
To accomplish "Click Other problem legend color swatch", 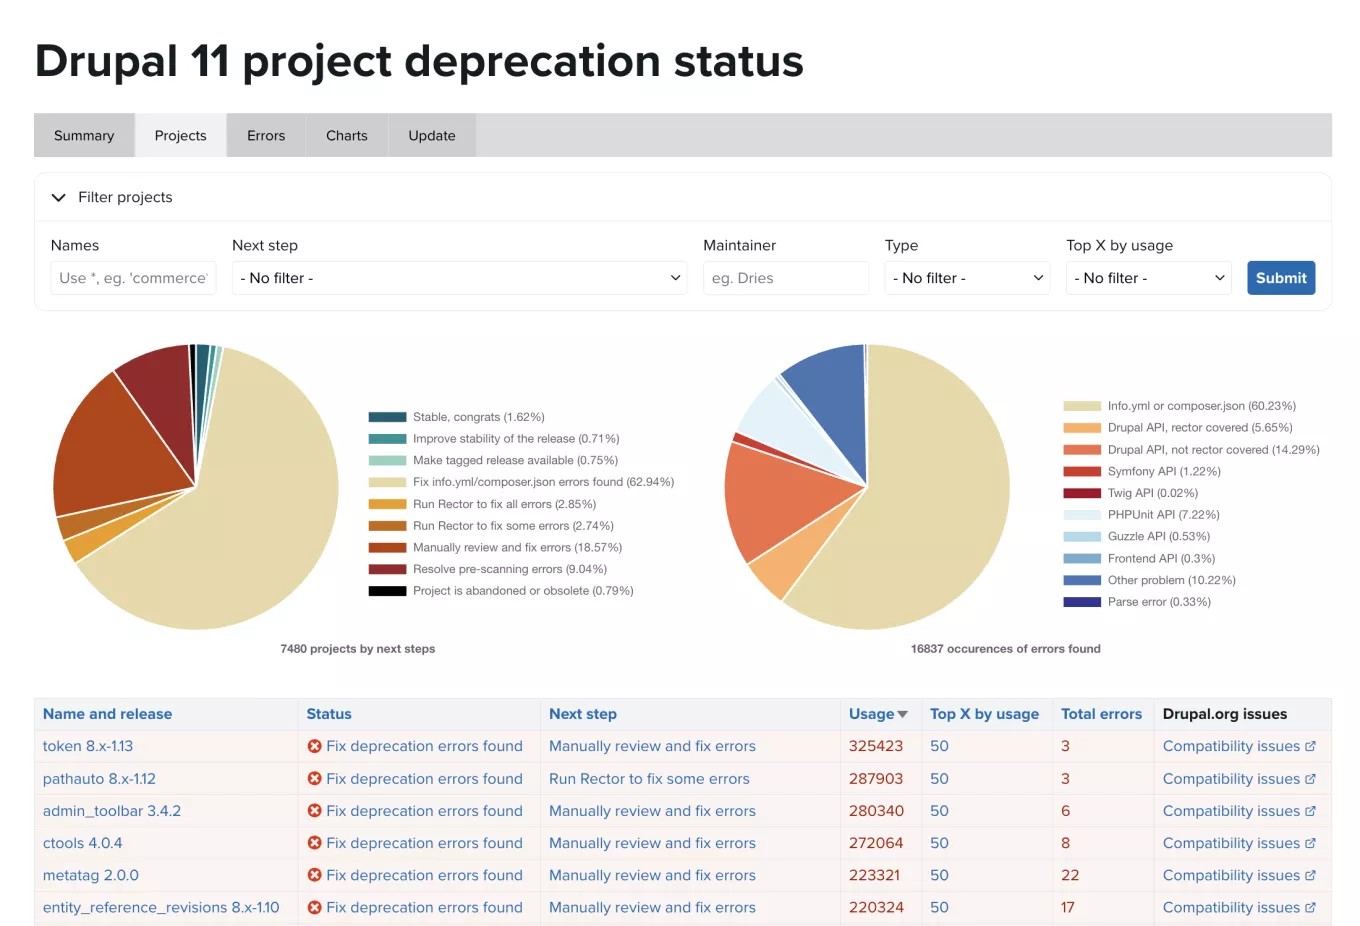I will 1082,580.
